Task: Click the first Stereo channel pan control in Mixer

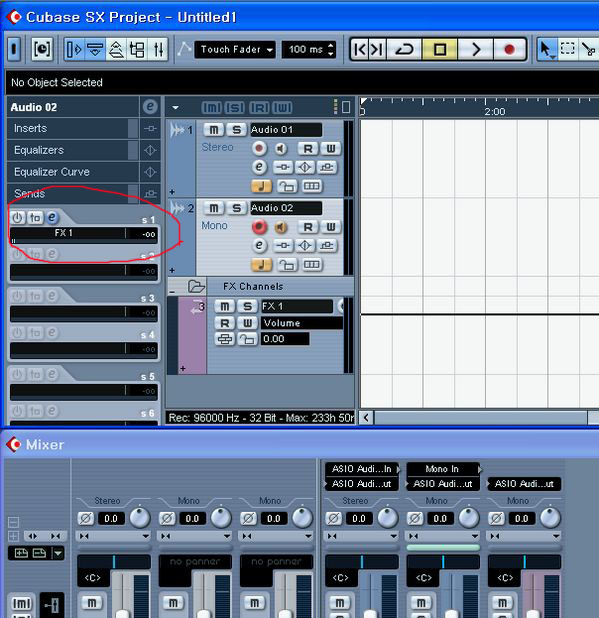Action: [114, 562]
